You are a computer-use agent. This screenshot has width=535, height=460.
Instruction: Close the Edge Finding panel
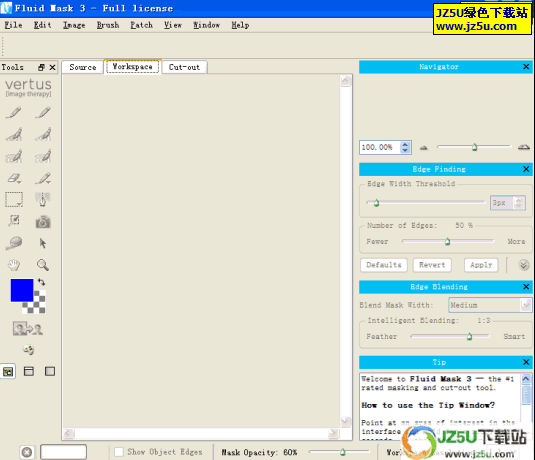(526, 169)
